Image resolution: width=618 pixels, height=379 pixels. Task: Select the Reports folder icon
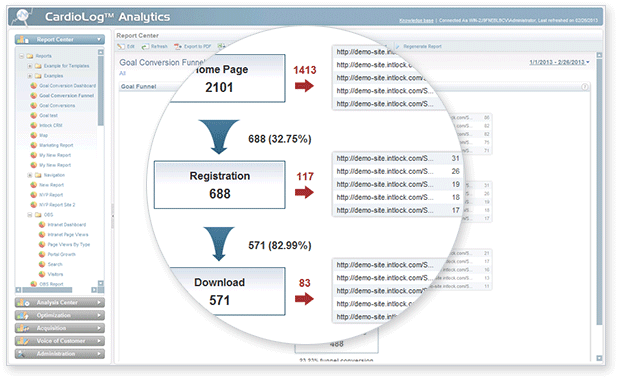point(30,56)
